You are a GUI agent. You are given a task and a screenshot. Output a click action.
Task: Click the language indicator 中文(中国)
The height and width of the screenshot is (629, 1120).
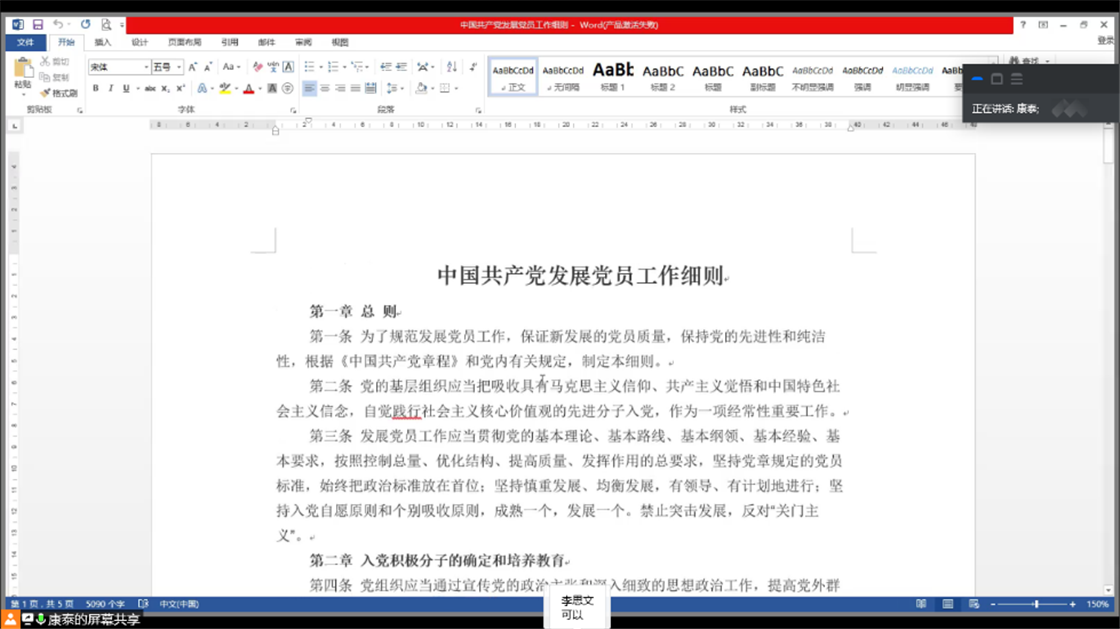tap(179, 604)
